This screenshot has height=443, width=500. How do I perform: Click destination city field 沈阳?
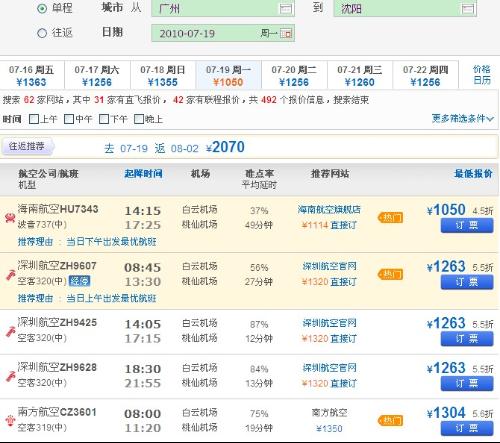pyautogui.click(x=405, y=8)
